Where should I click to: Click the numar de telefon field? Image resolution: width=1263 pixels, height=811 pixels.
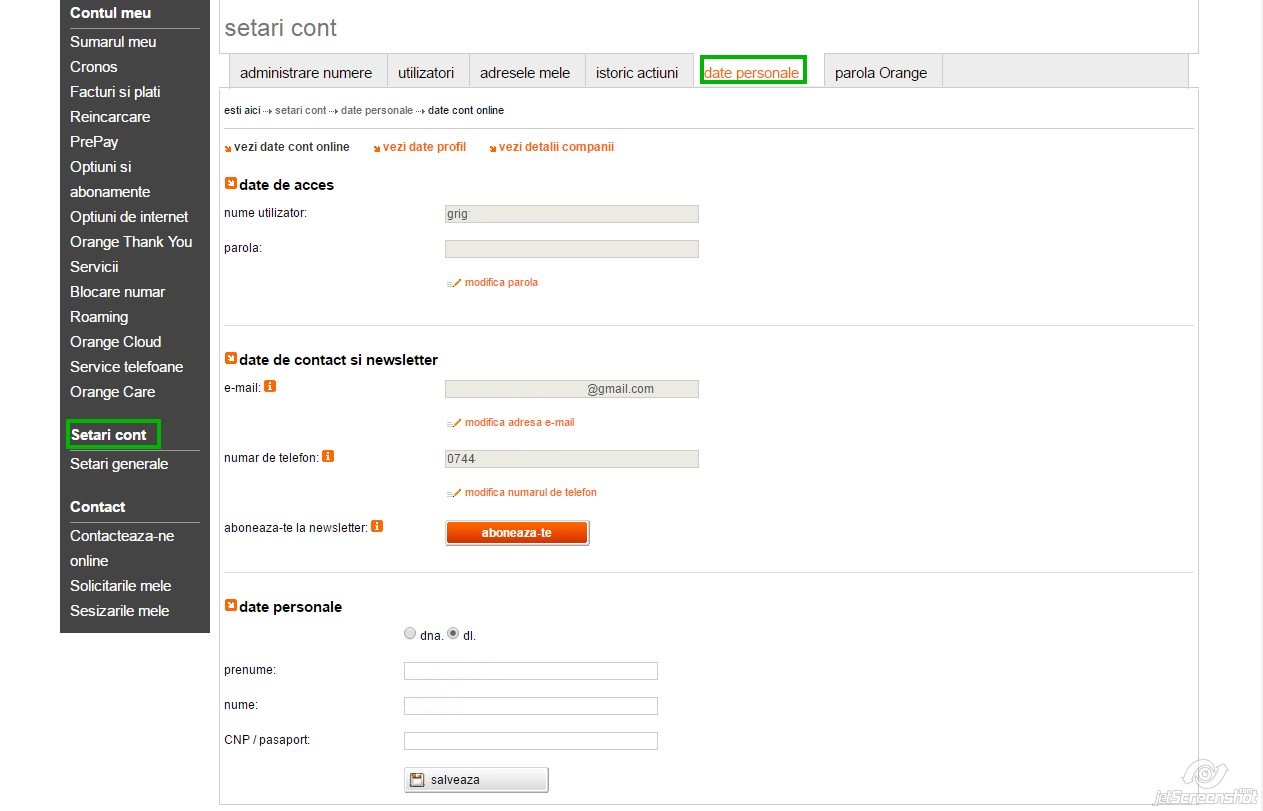coord(572,459)
